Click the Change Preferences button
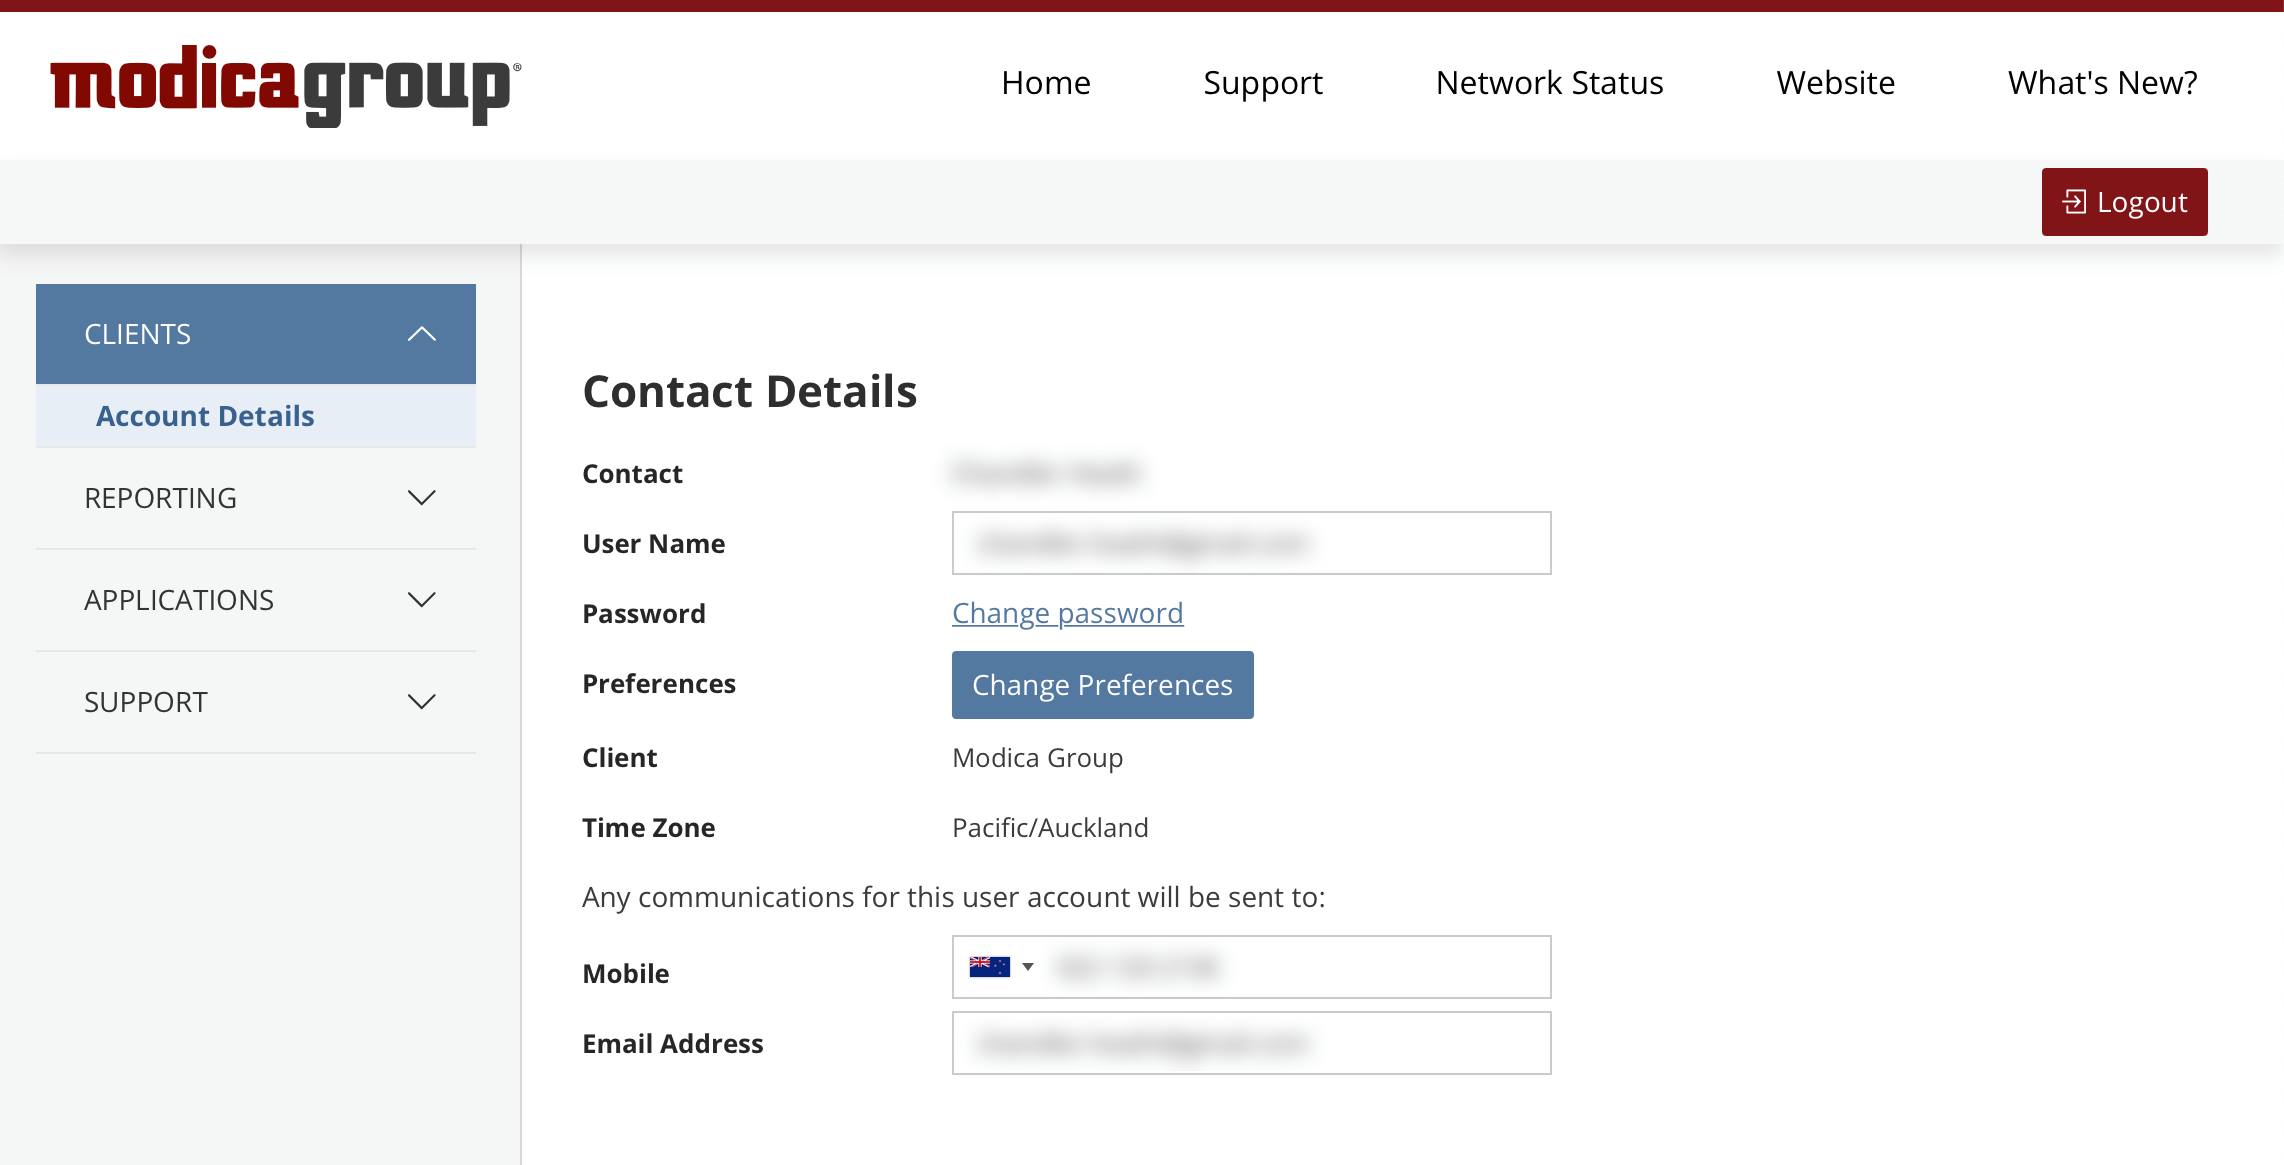This screenshot has width=2284, height=1165. point(1102,685)
